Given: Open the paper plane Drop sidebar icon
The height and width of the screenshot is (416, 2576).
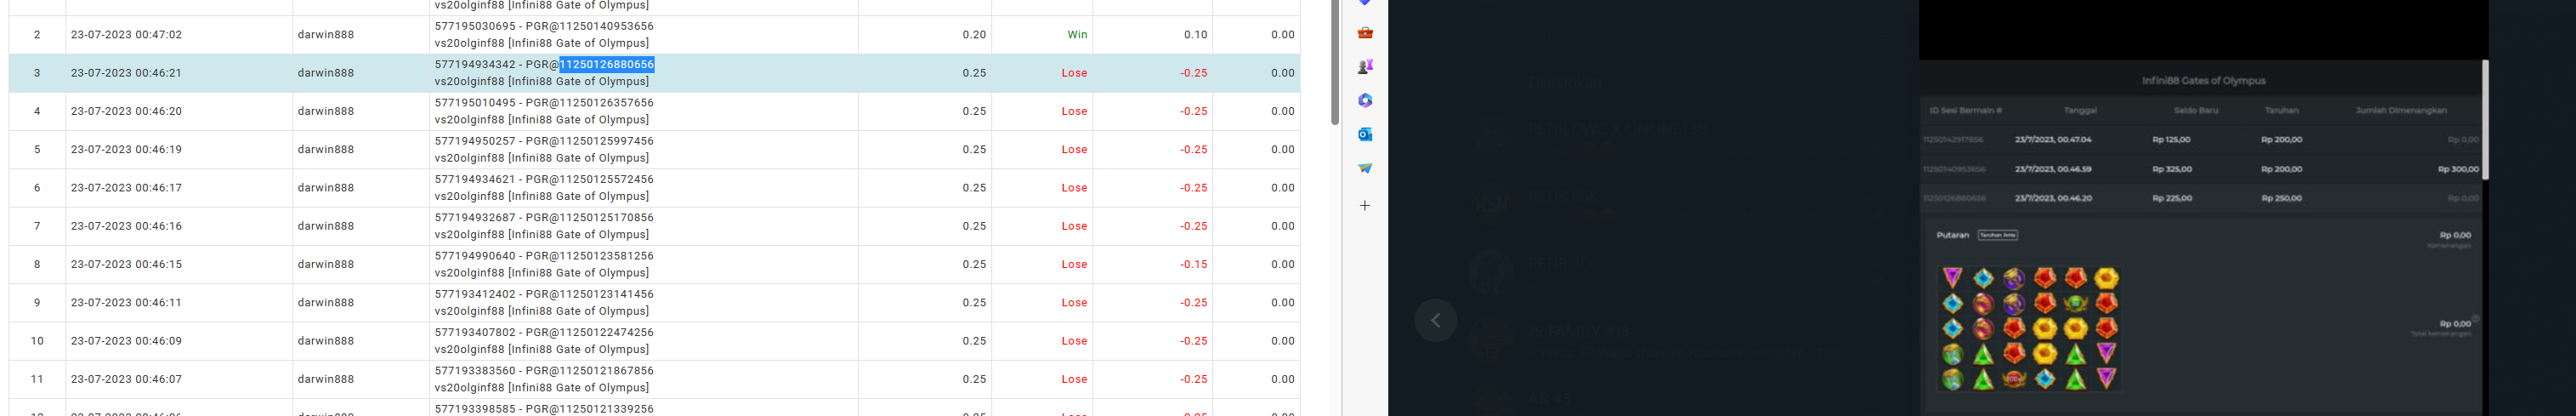Looking at the screenshot, I should tap(1365, 168).
